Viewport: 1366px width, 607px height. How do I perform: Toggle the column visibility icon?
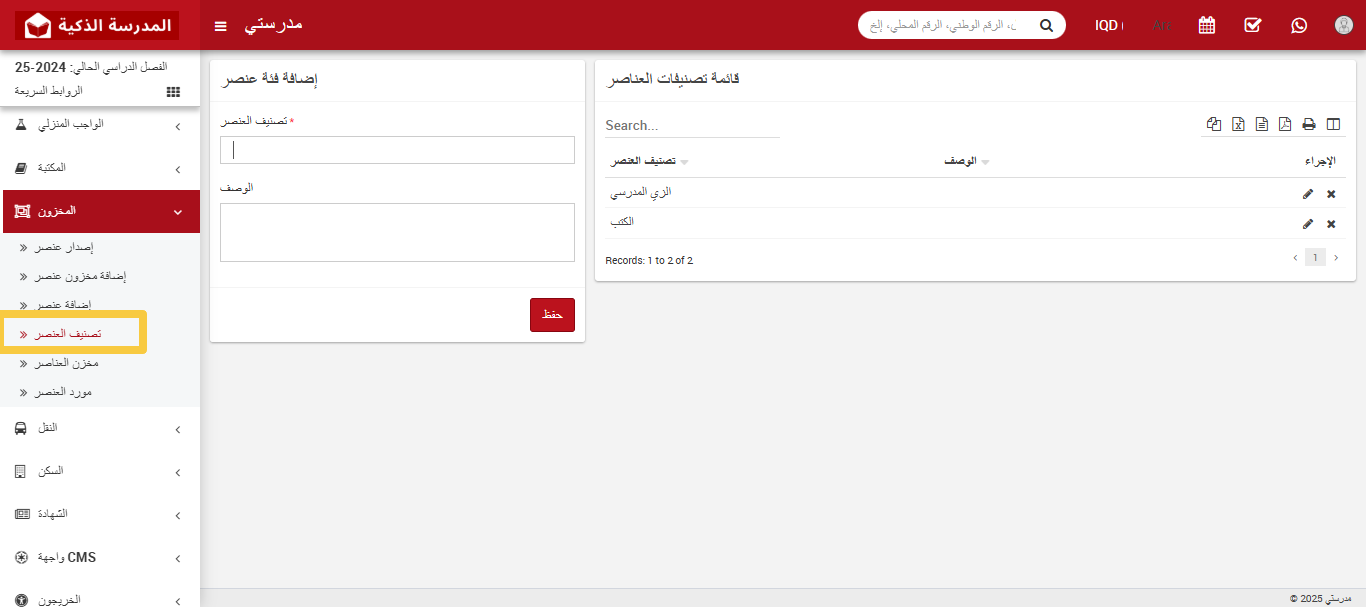point(1332,124)
